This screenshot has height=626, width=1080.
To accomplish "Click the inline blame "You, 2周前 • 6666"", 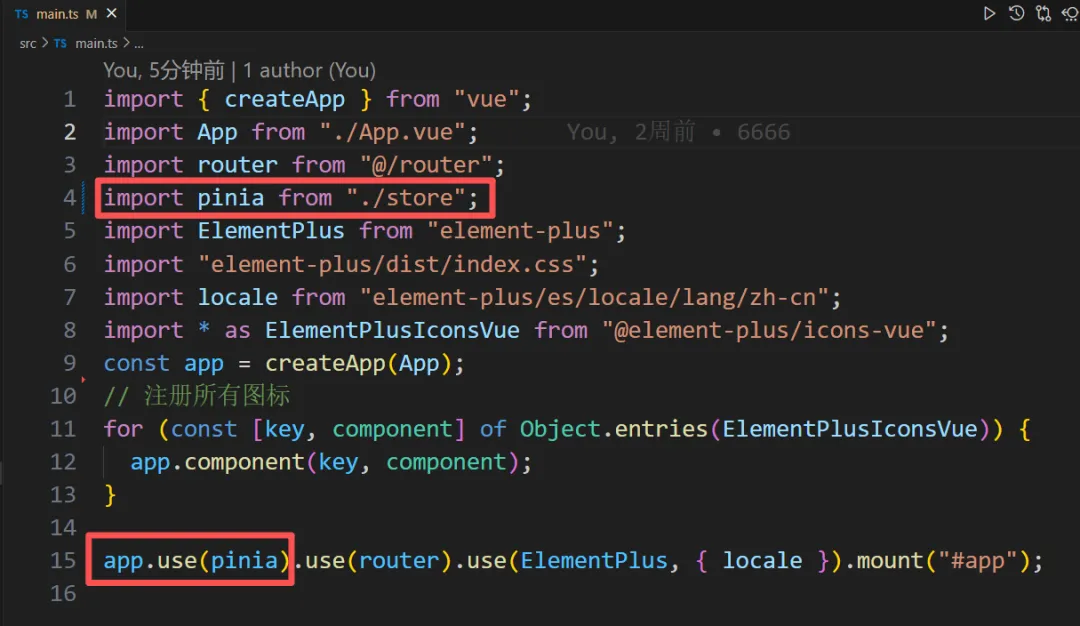I will click(678, 132).
